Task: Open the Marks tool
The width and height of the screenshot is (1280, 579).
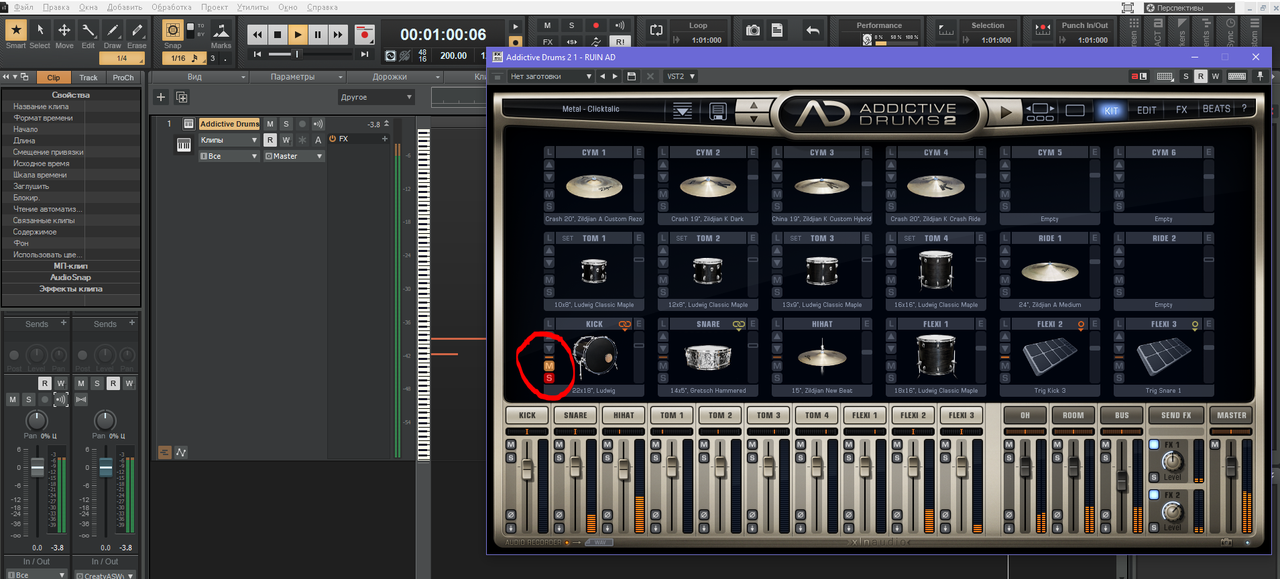Action: tap(221, 34)
